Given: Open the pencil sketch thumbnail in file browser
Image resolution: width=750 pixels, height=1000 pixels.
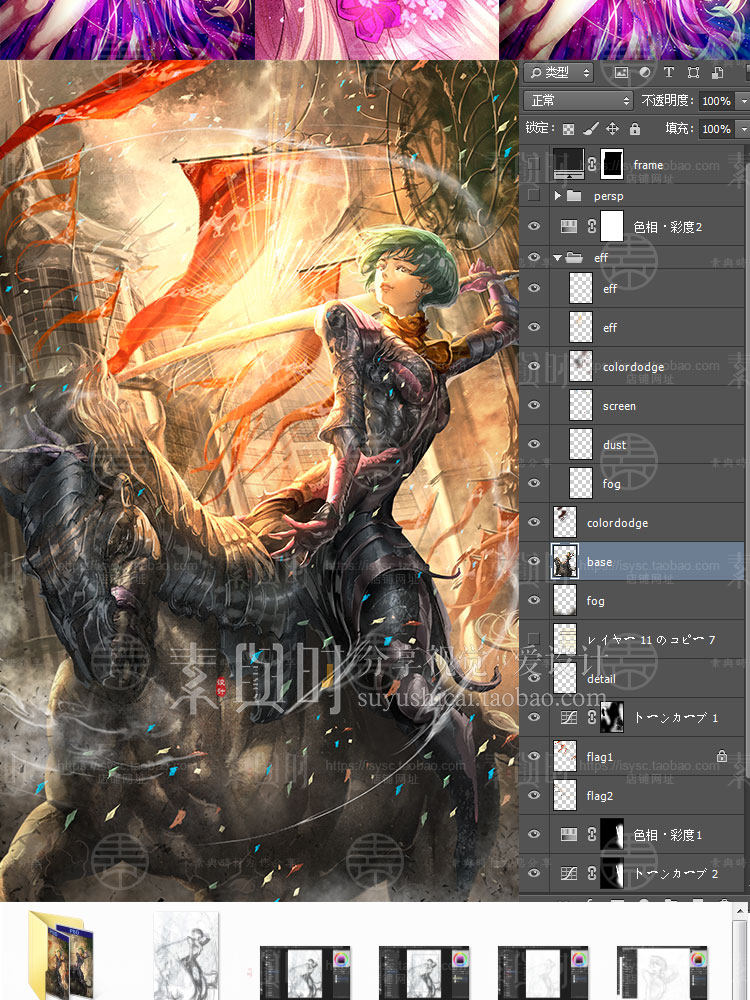Looking at the screenshot, I should (x=186, y=955).
